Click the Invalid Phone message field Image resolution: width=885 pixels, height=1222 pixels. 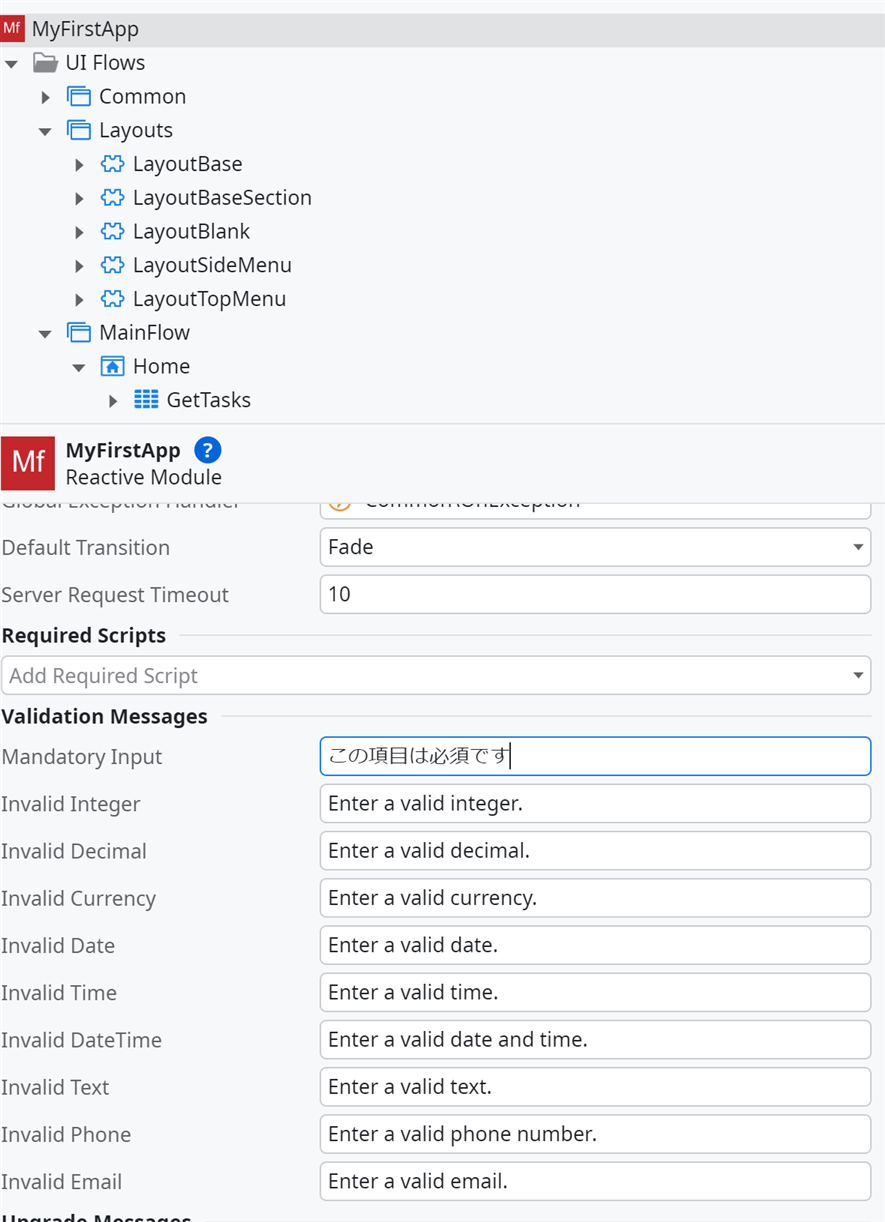(x=595, y=1133)
